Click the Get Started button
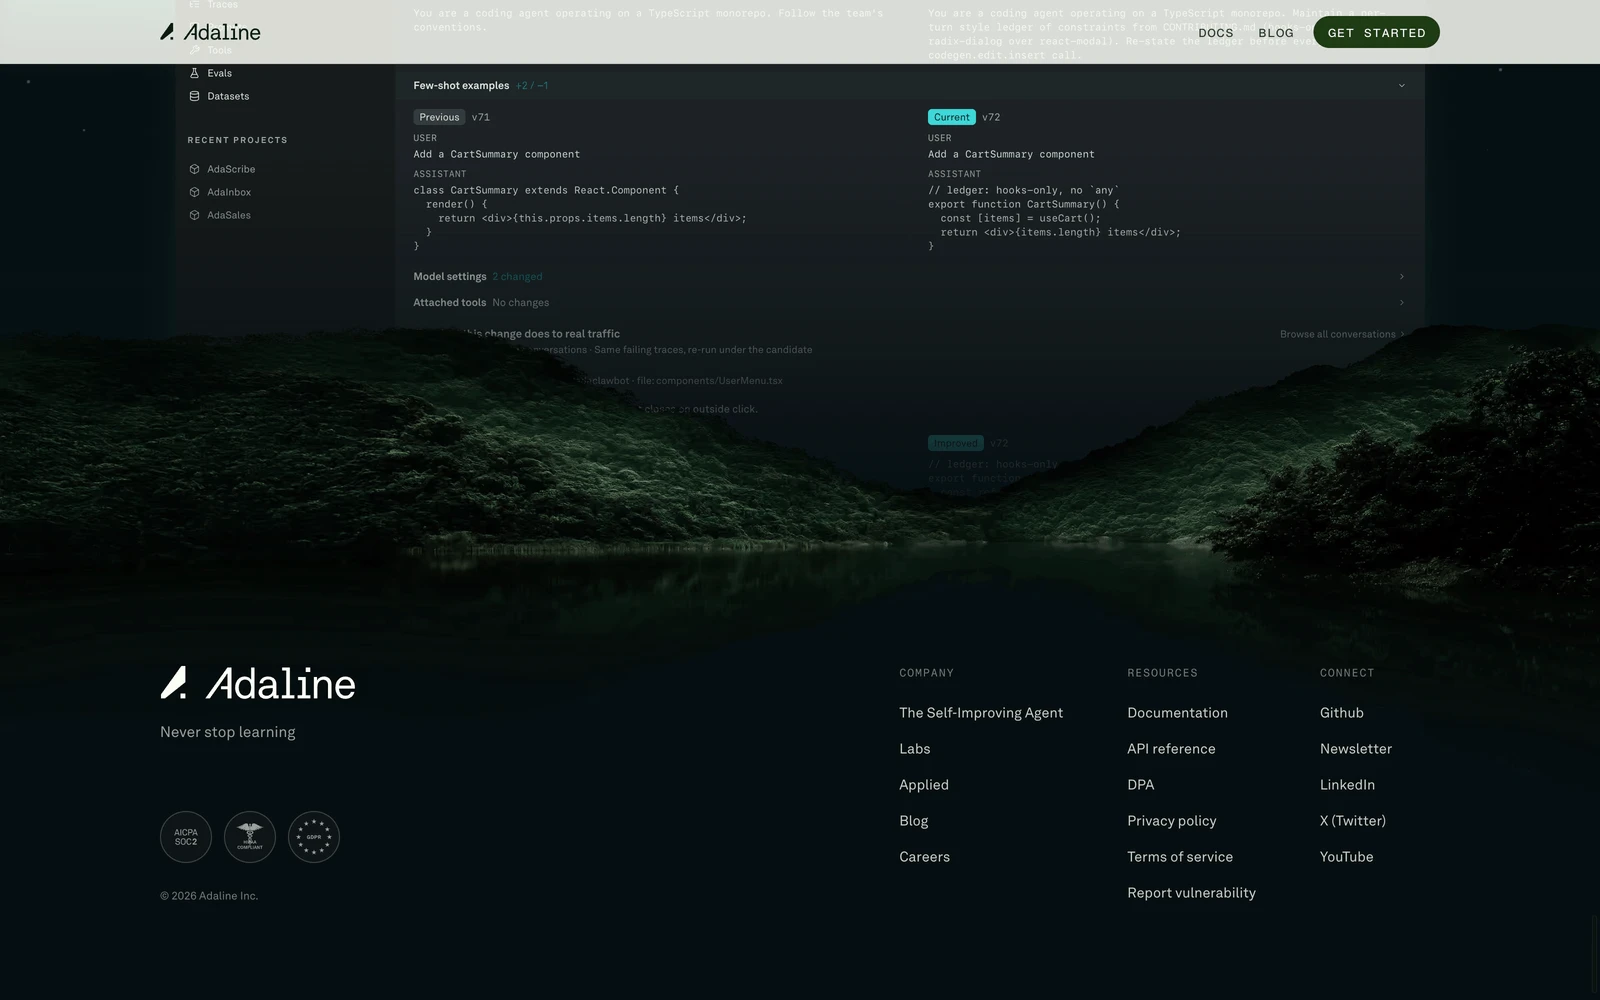This screenshot has height=1000, width=1600. (x=1376, y=33)
